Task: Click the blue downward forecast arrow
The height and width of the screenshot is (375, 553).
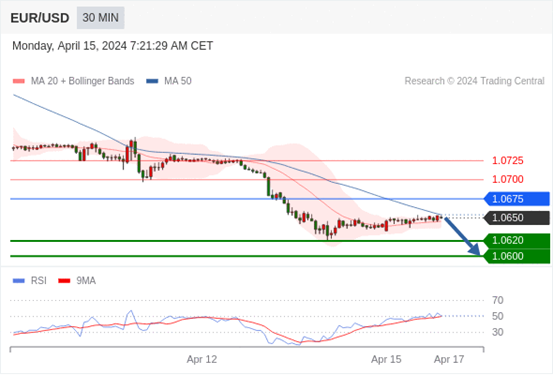Action: point(462,236)
